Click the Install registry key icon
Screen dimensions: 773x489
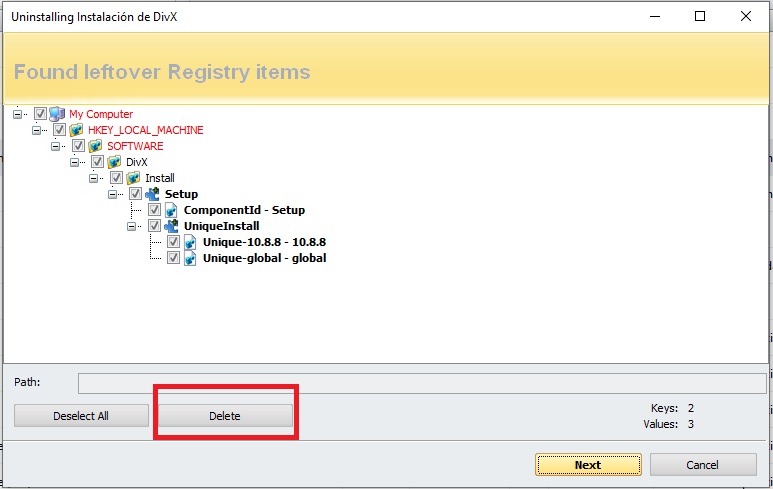pos(133,178)
